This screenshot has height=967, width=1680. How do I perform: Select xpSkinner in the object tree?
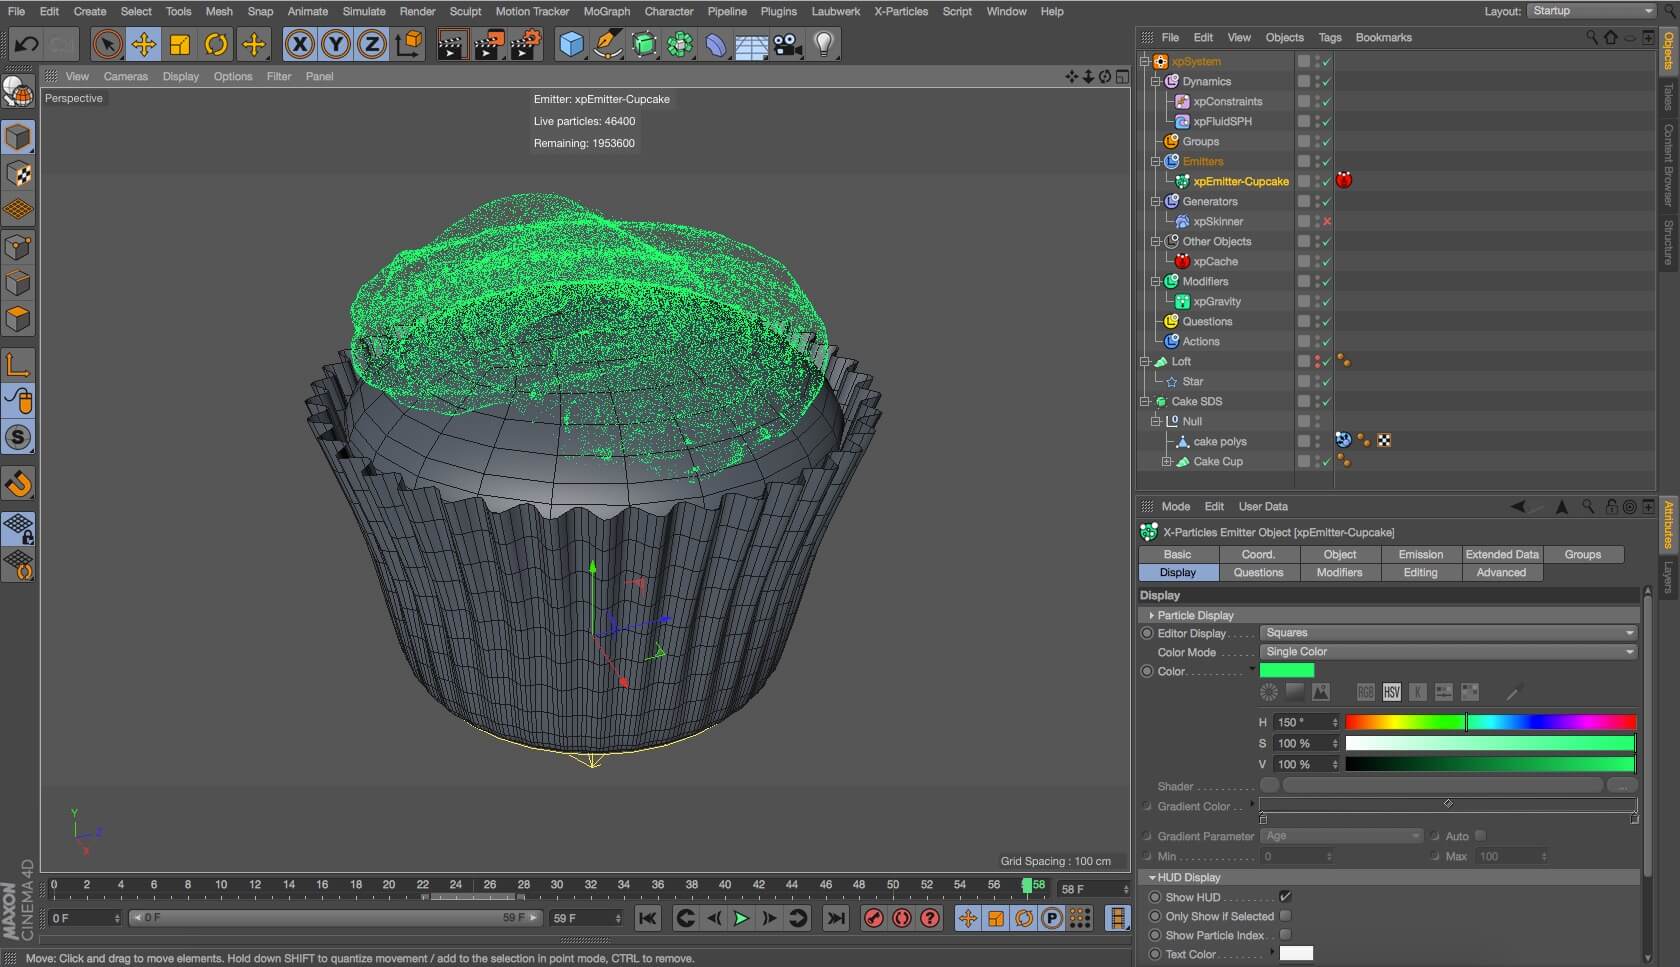click(1217, 221)
